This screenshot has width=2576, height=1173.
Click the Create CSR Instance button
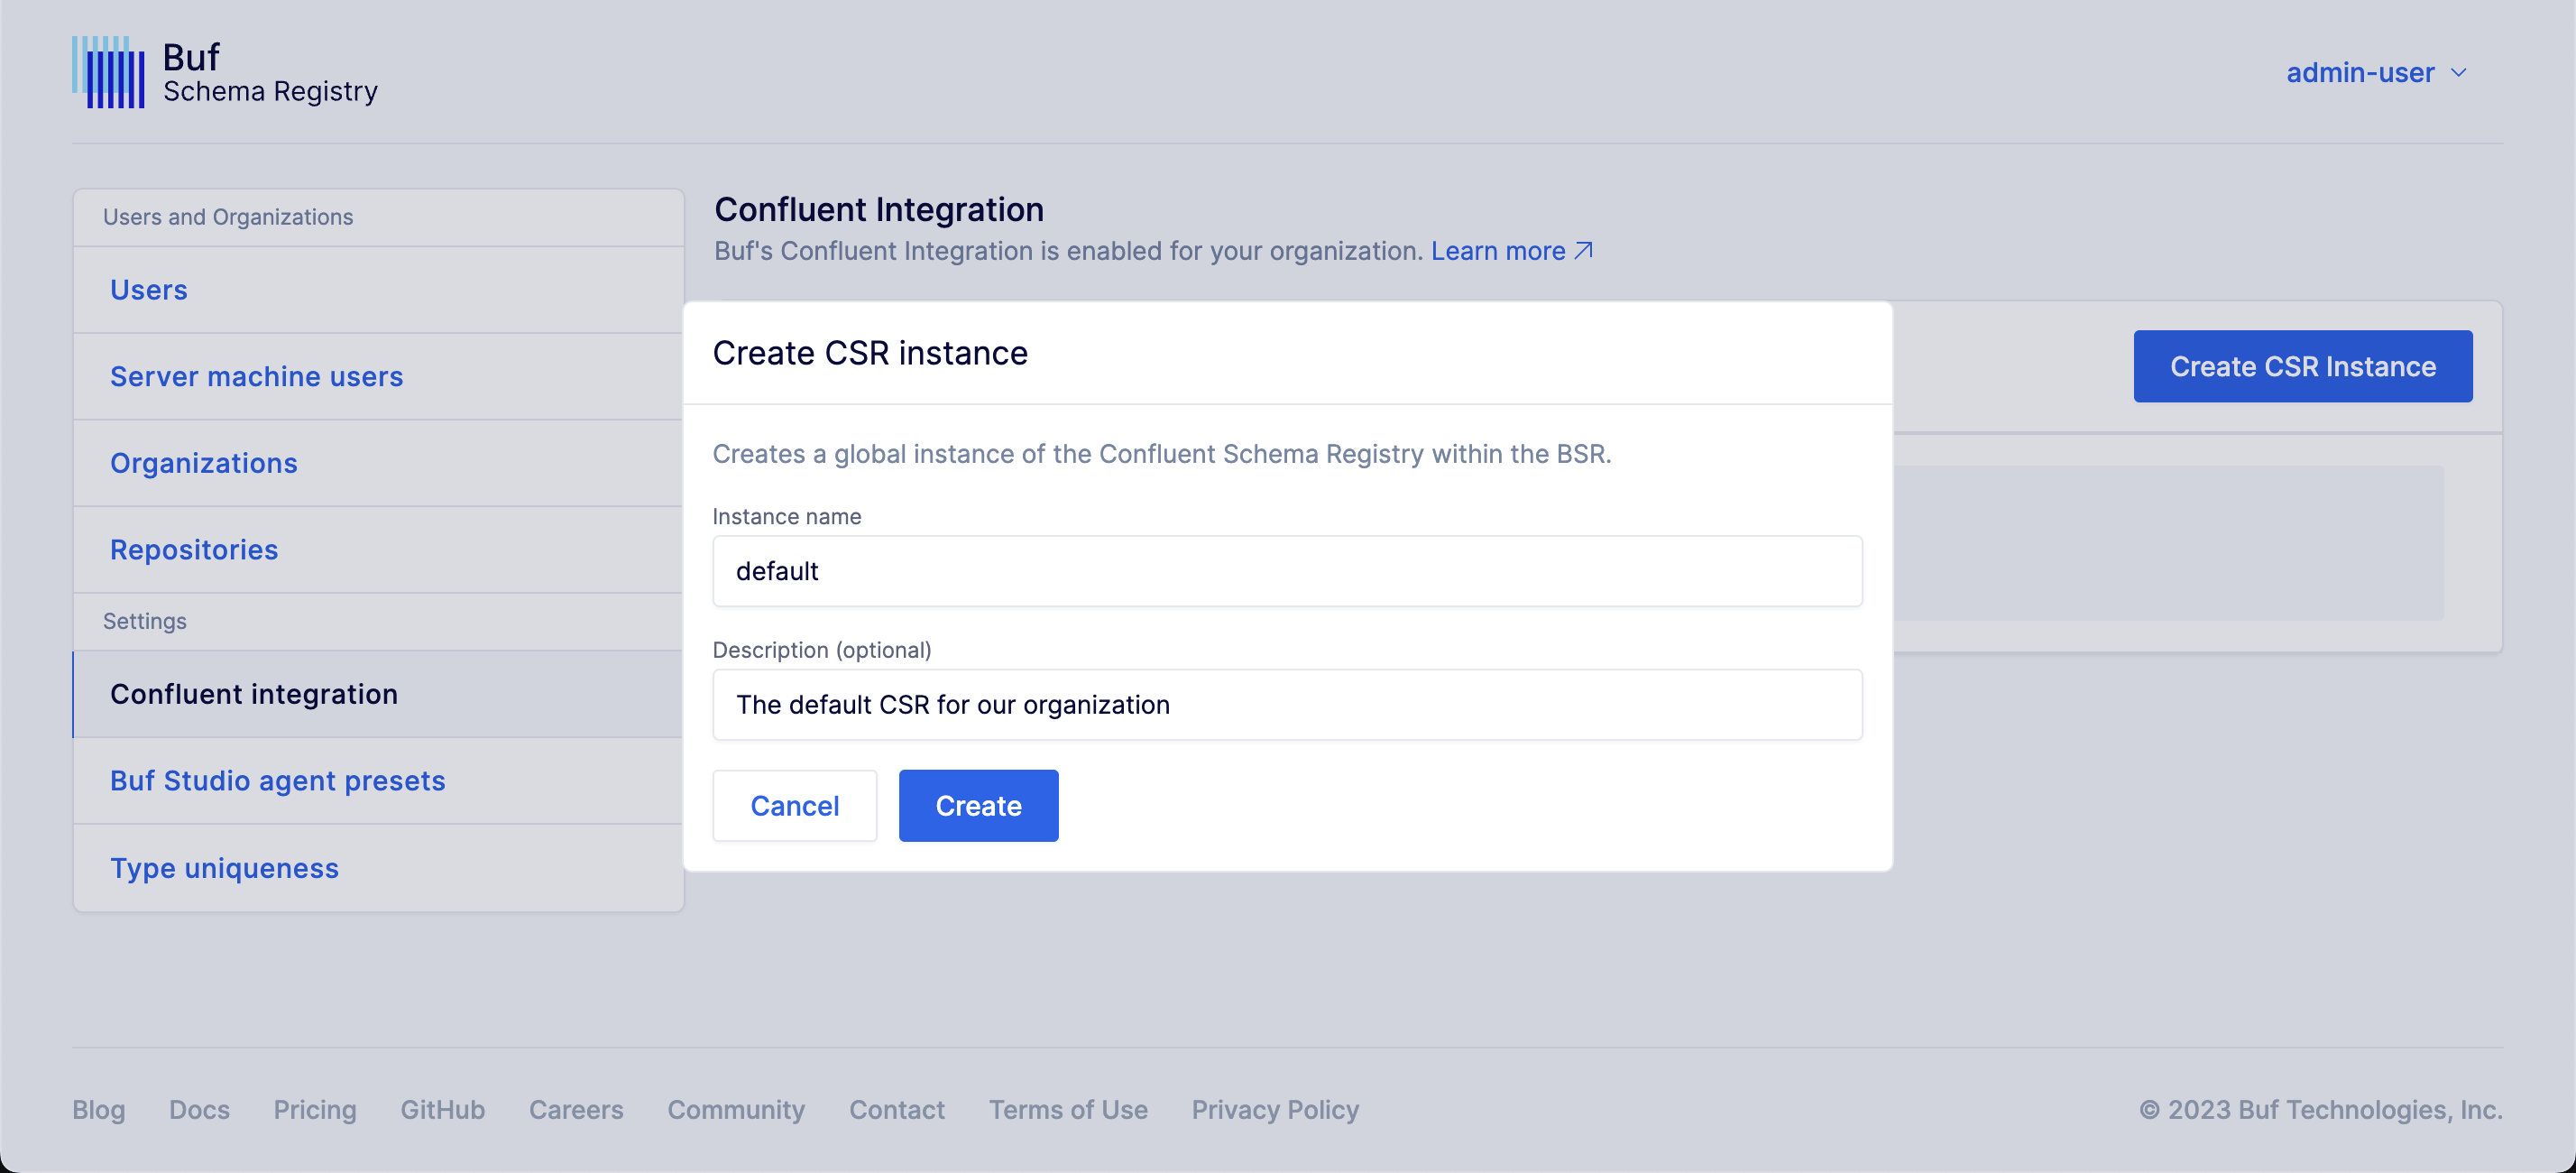point(2302,366)
